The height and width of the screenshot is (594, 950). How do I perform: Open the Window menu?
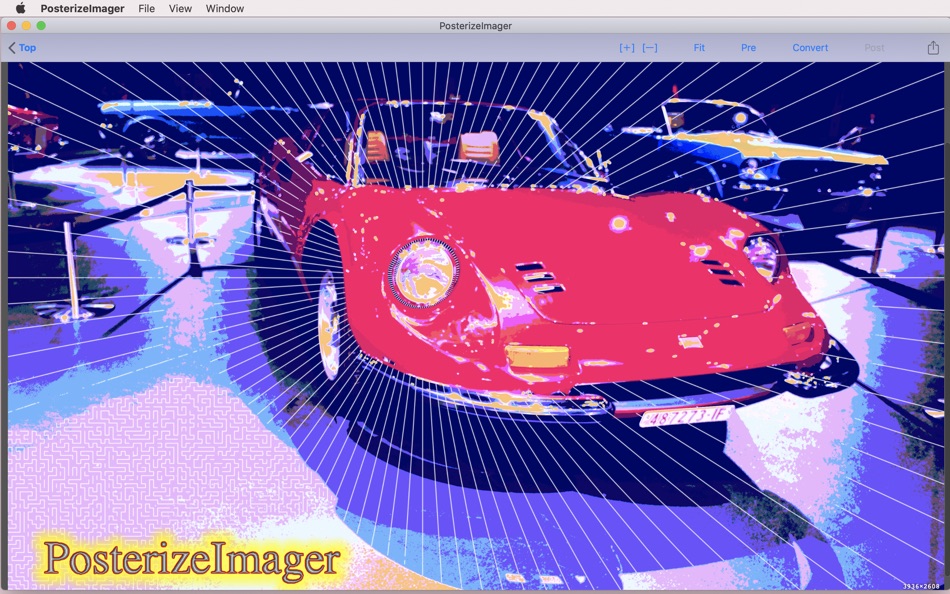click(x=224, y=8)
